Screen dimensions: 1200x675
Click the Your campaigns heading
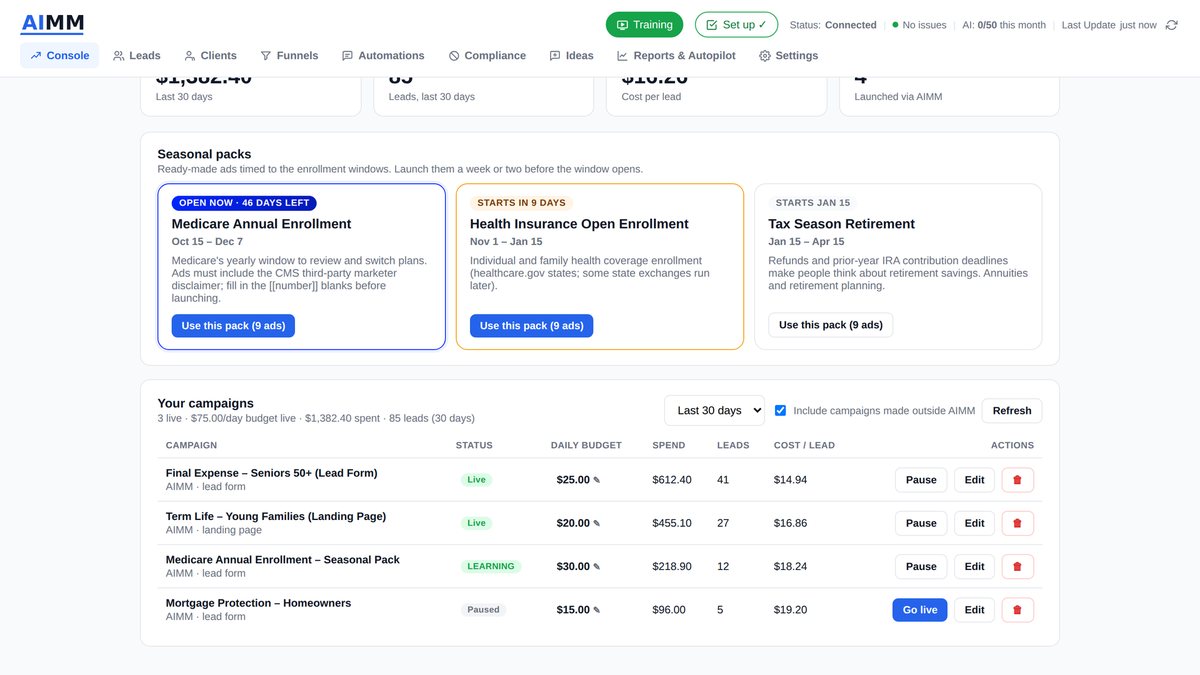click(205, 403)
